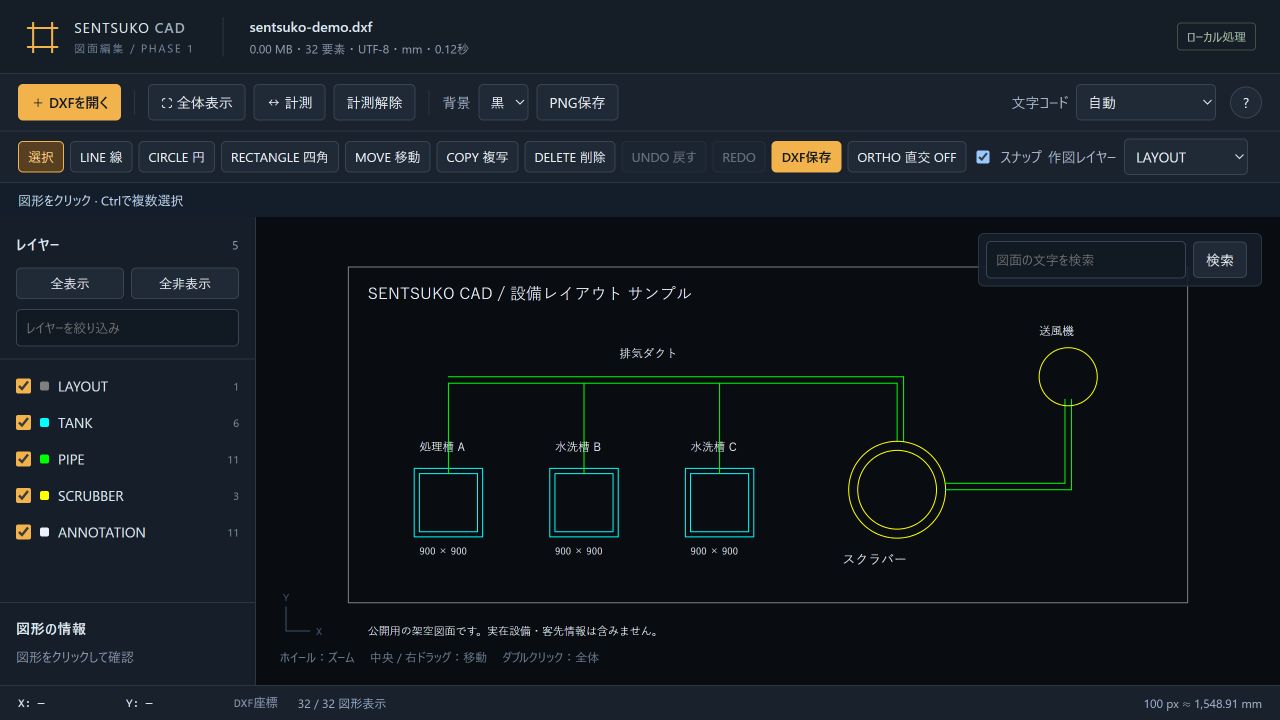Toggle TANK layer visibility checkbox
The height and width of the screenshot is (720, 1280).
pos(23,423)
